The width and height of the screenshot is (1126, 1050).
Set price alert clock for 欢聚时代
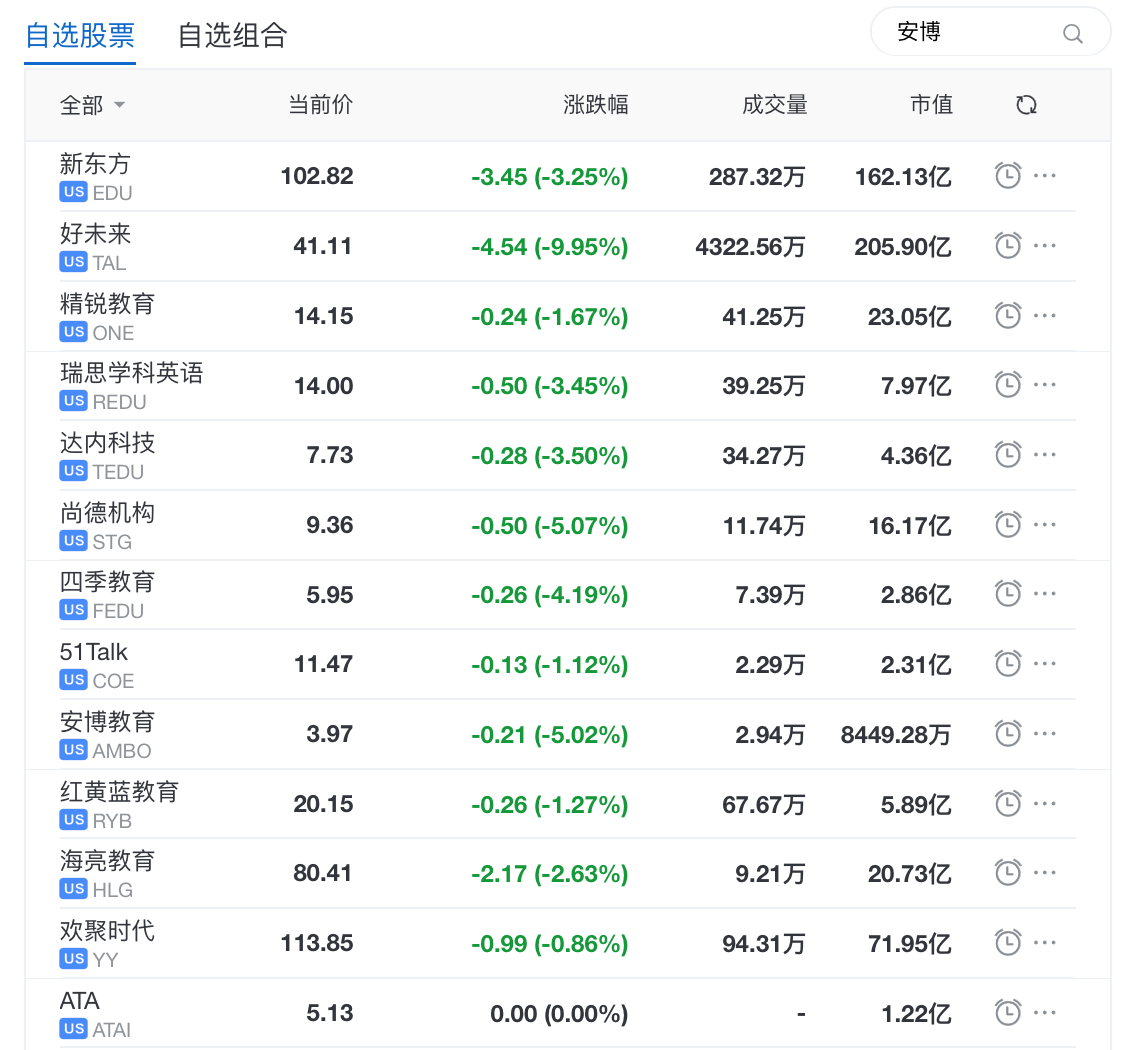(1008, 942)
